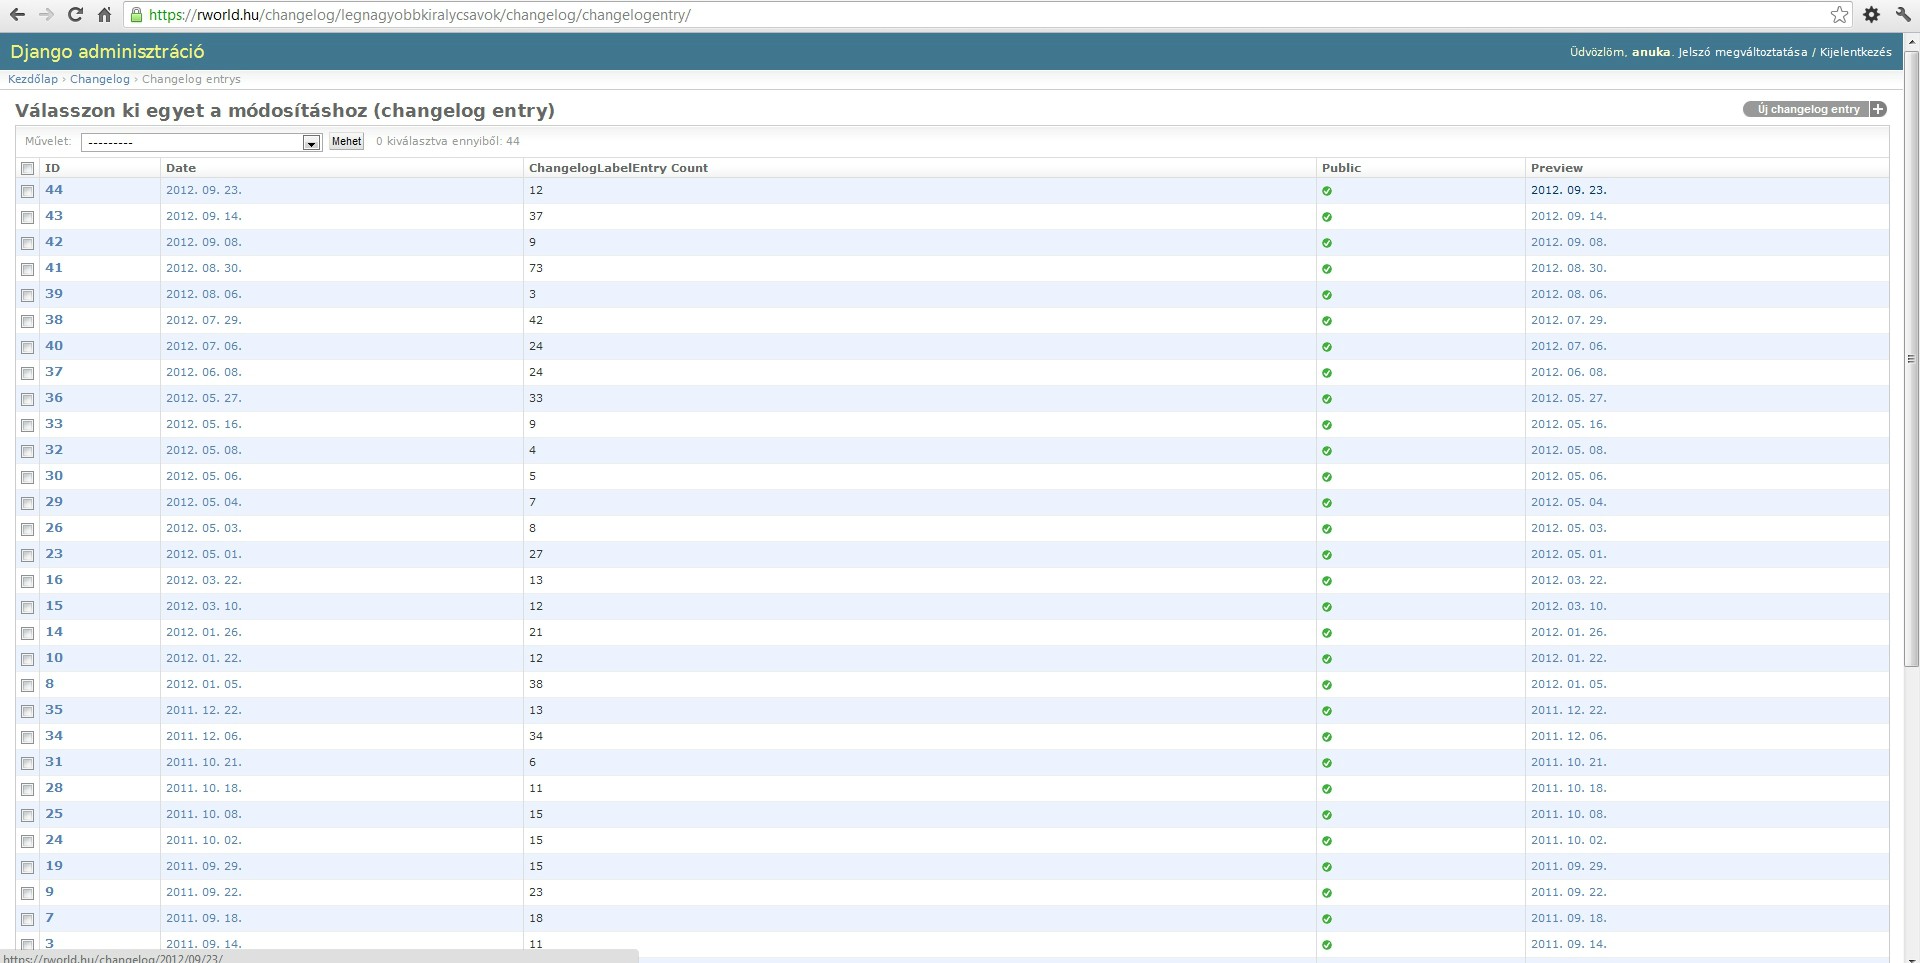Click the Django adminisztráció header title
The image size is (1920, 963).
click(107, 52)
